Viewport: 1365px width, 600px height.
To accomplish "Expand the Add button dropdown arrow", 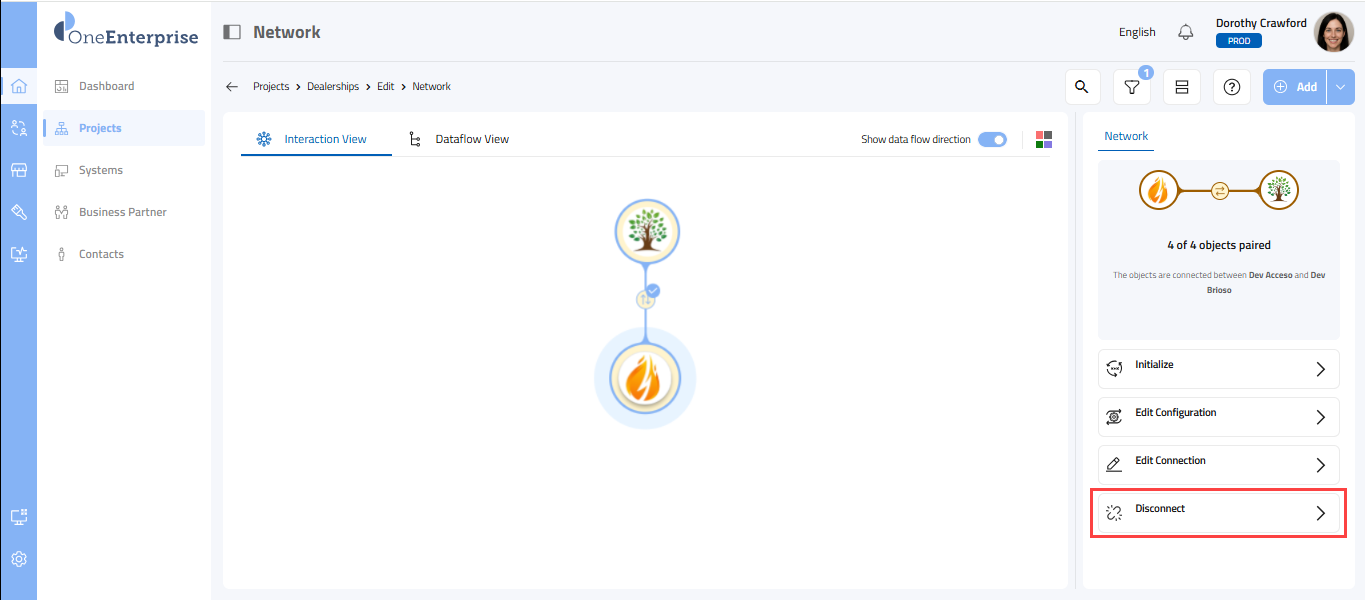I will 1340,87.
